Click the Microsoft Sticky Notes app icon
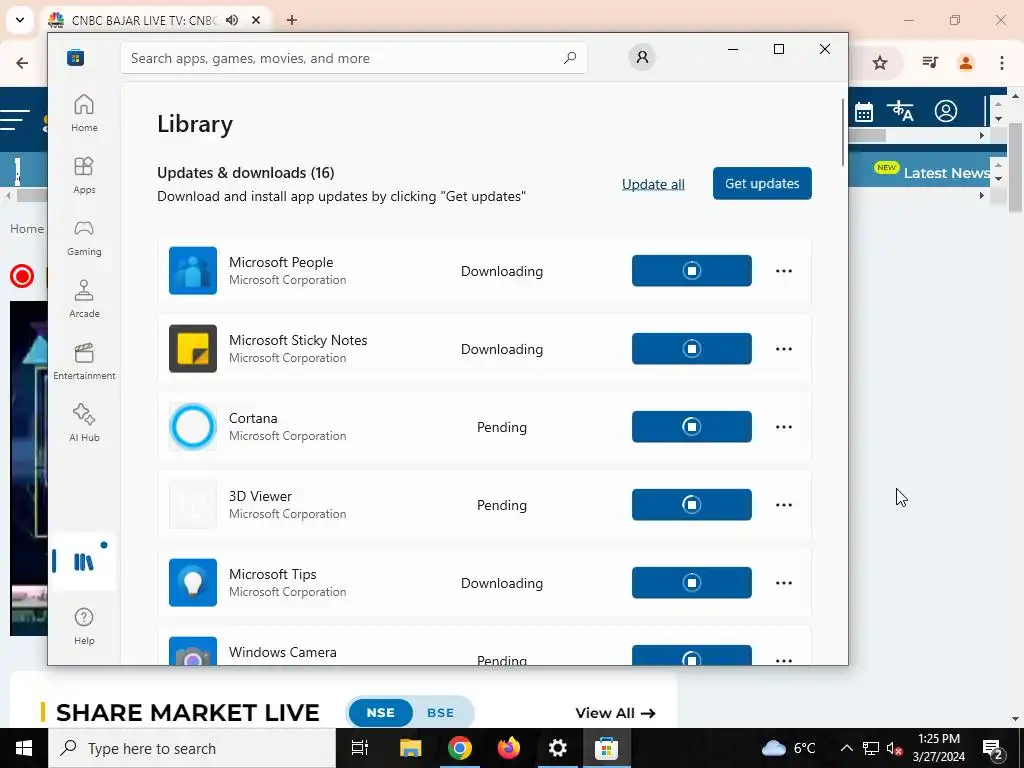This screenshot has width=1024, height=768. [x=193, y=349]
